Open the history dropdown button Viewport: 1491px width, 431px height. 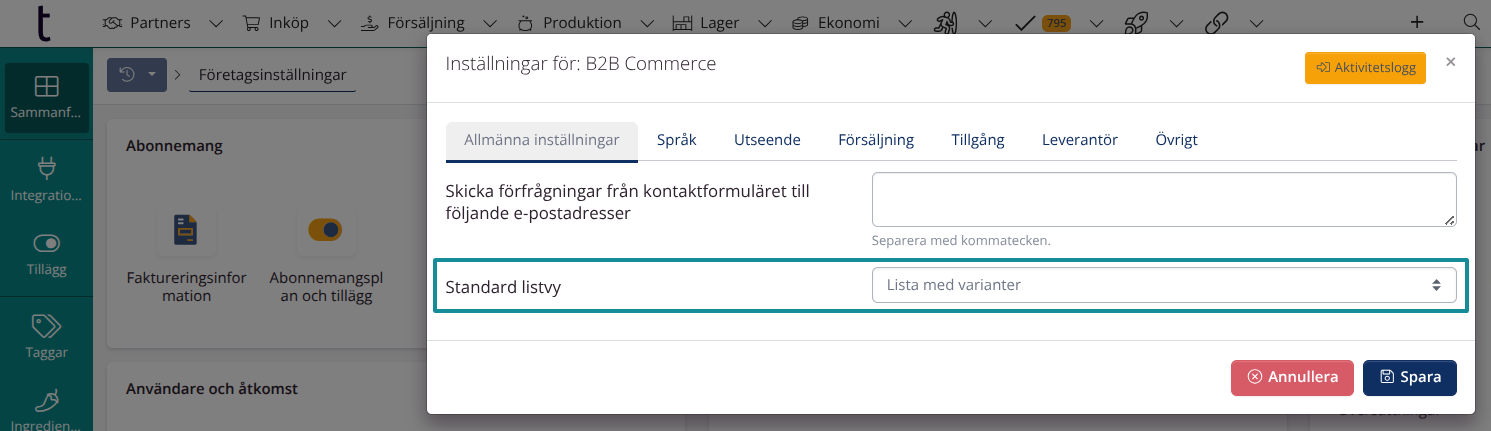tap(137, 74)
